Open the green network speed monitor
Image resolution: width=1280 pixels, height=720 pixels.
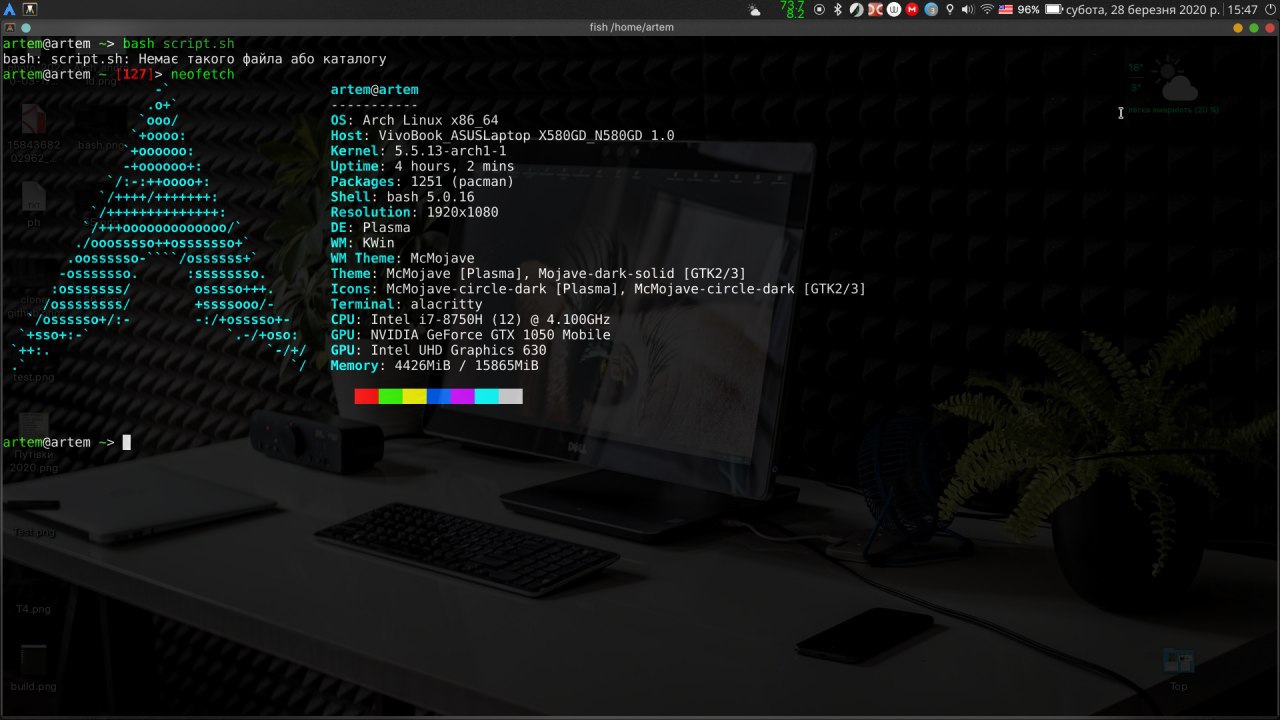(x=794, y=9)
